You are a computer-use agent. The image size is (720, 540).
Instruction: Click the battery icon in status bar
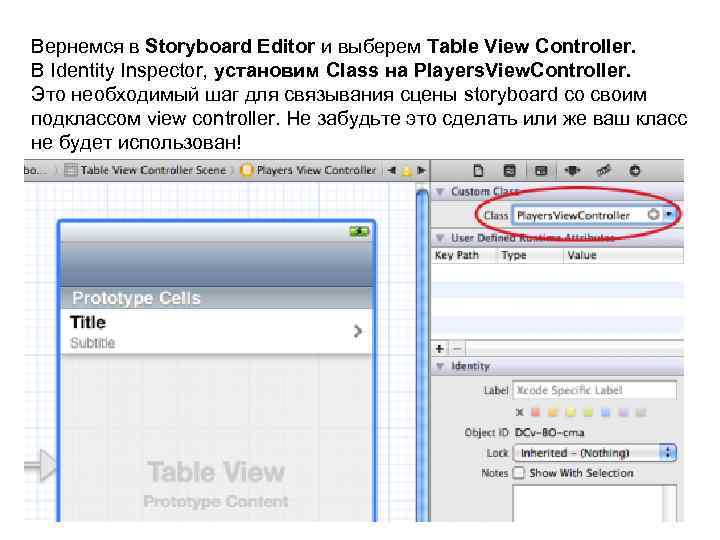(359, 231)
